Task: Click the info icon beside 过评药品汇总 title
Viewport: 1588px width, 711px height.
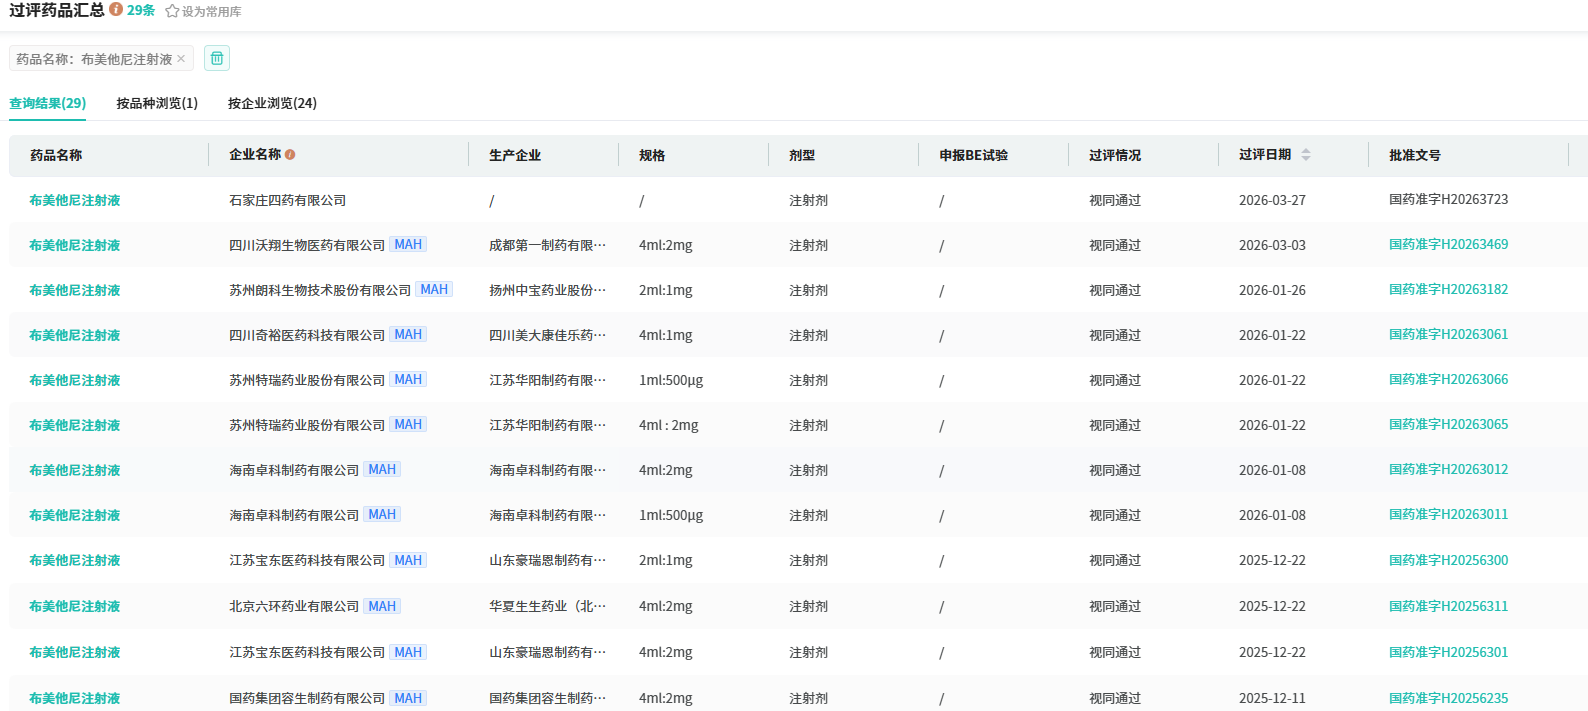Action: [116, 10]
